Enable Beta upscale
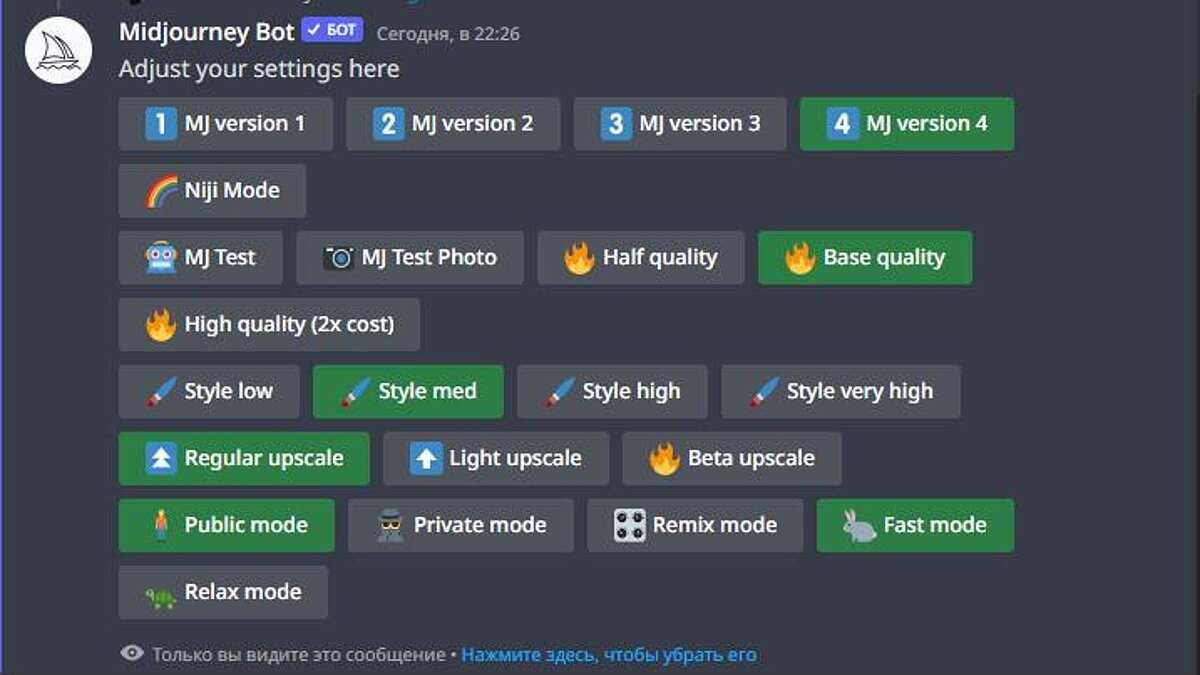 click(732, 459)
